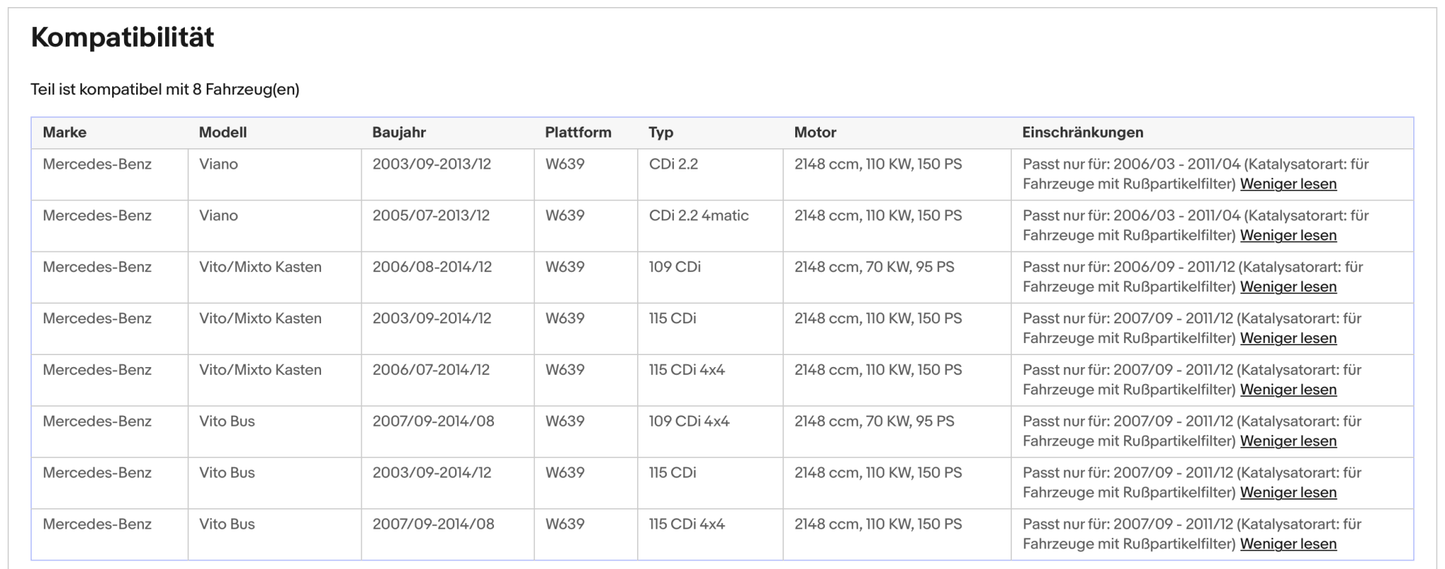
Task: Collapse restrictions for Vito/Mixto Kasten 115 CDi 4x4
Action: (1288, 390)
